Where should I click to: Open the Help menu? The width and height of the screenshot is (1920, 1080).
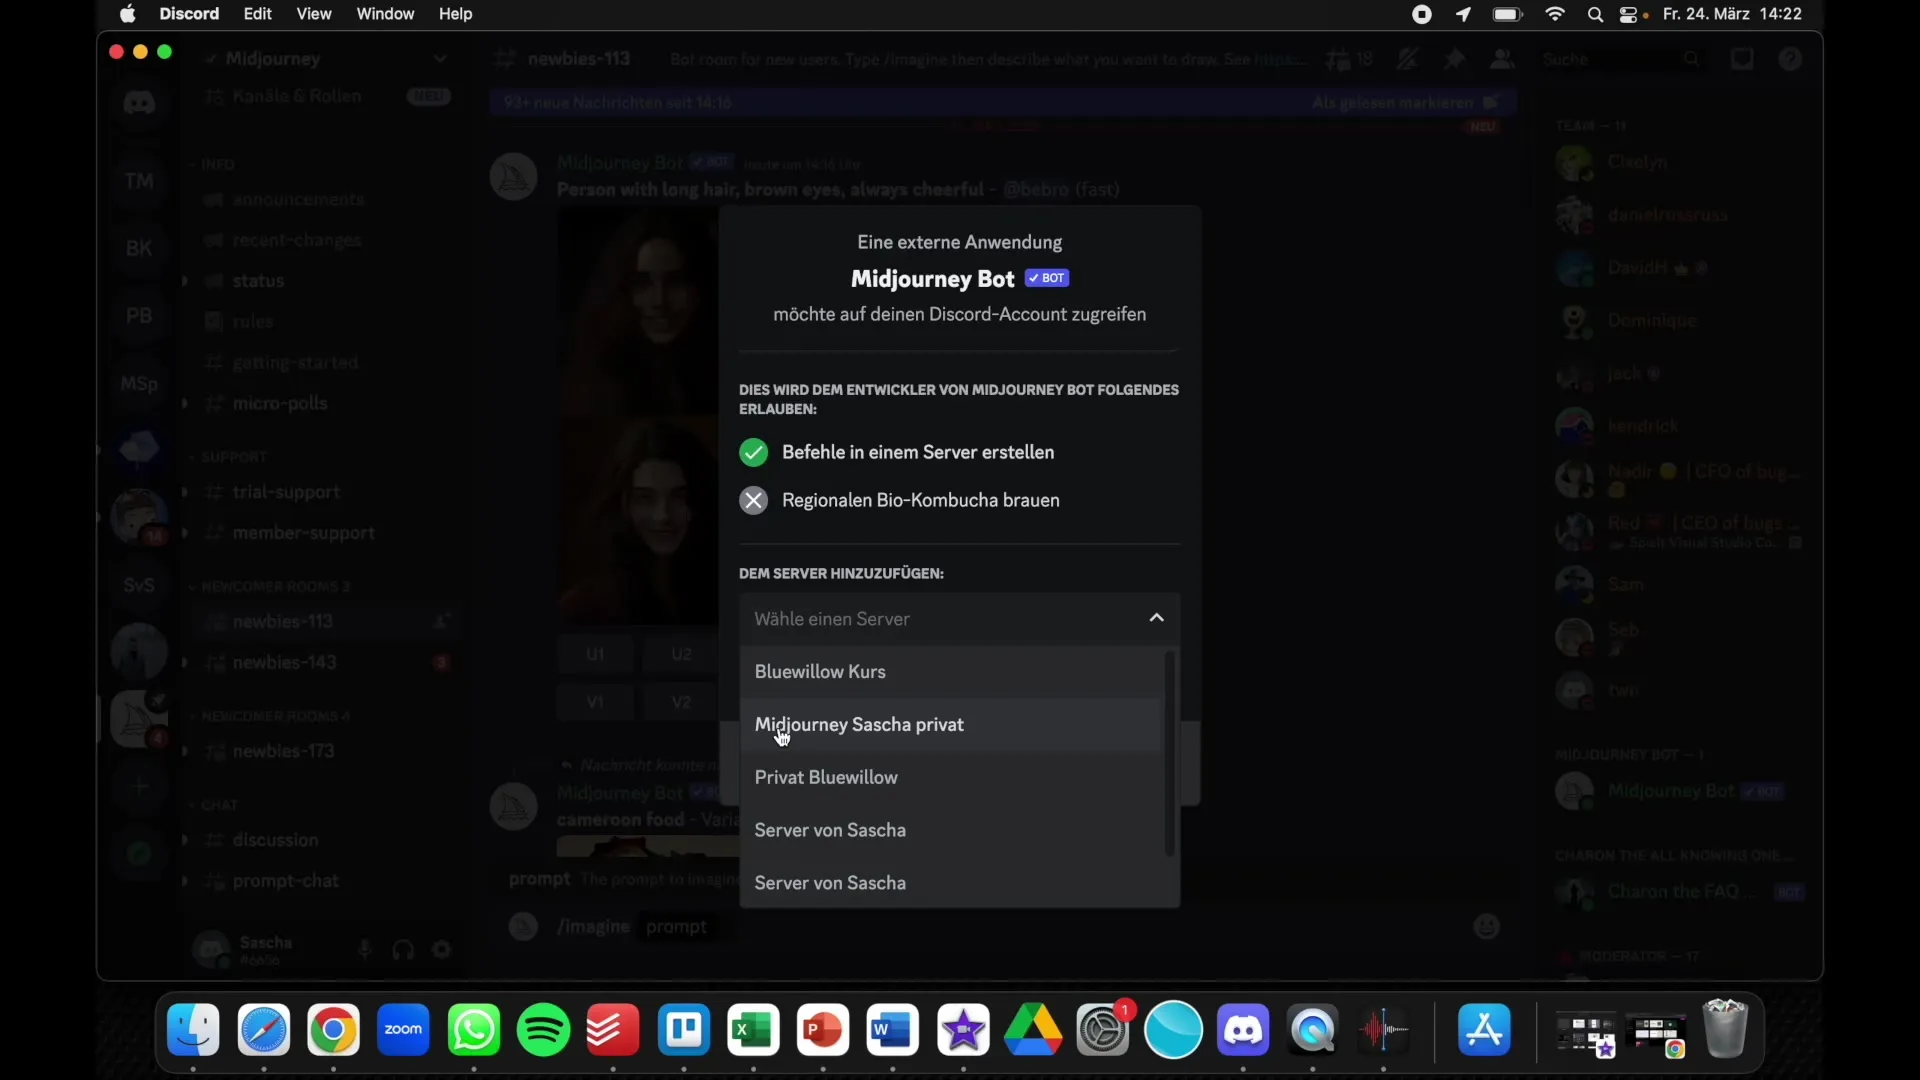pyautogui.click(x=456, y=14)
